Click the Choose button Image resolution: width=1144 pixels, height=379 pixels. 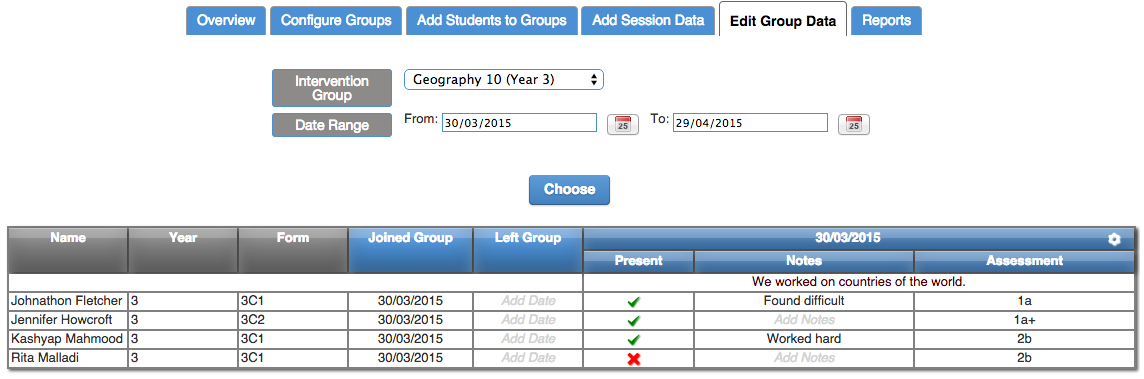click(569, 190)
